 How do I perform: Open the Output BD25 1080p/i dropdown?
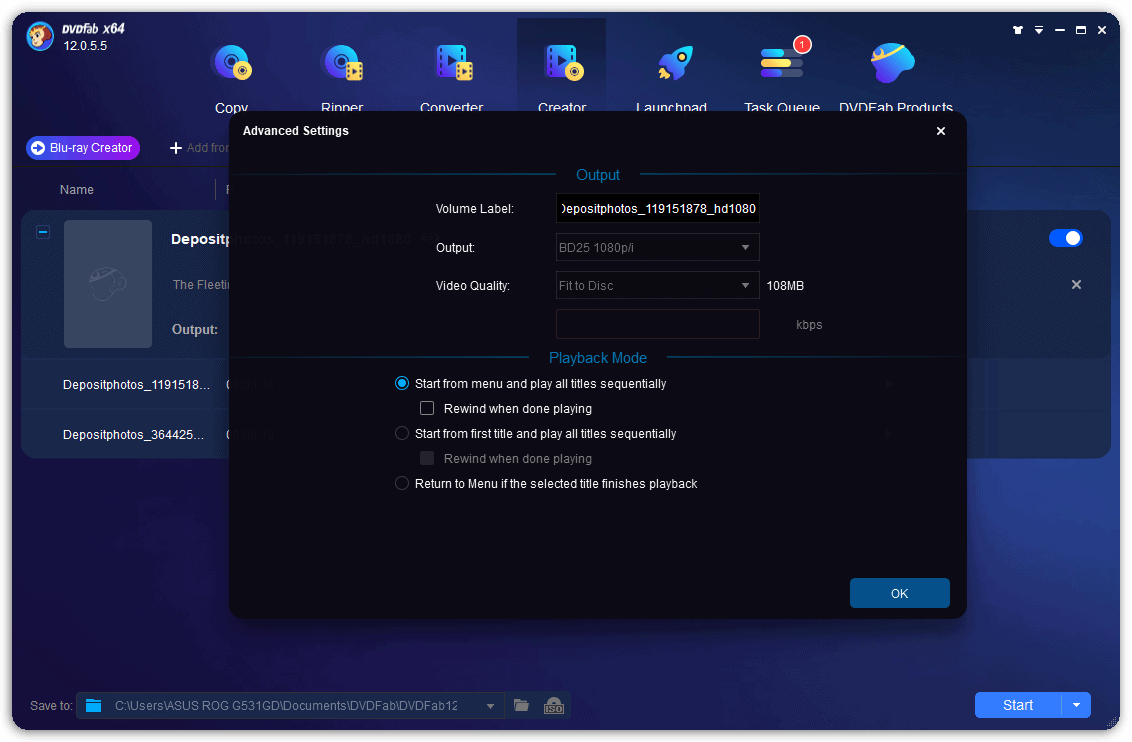658,248
